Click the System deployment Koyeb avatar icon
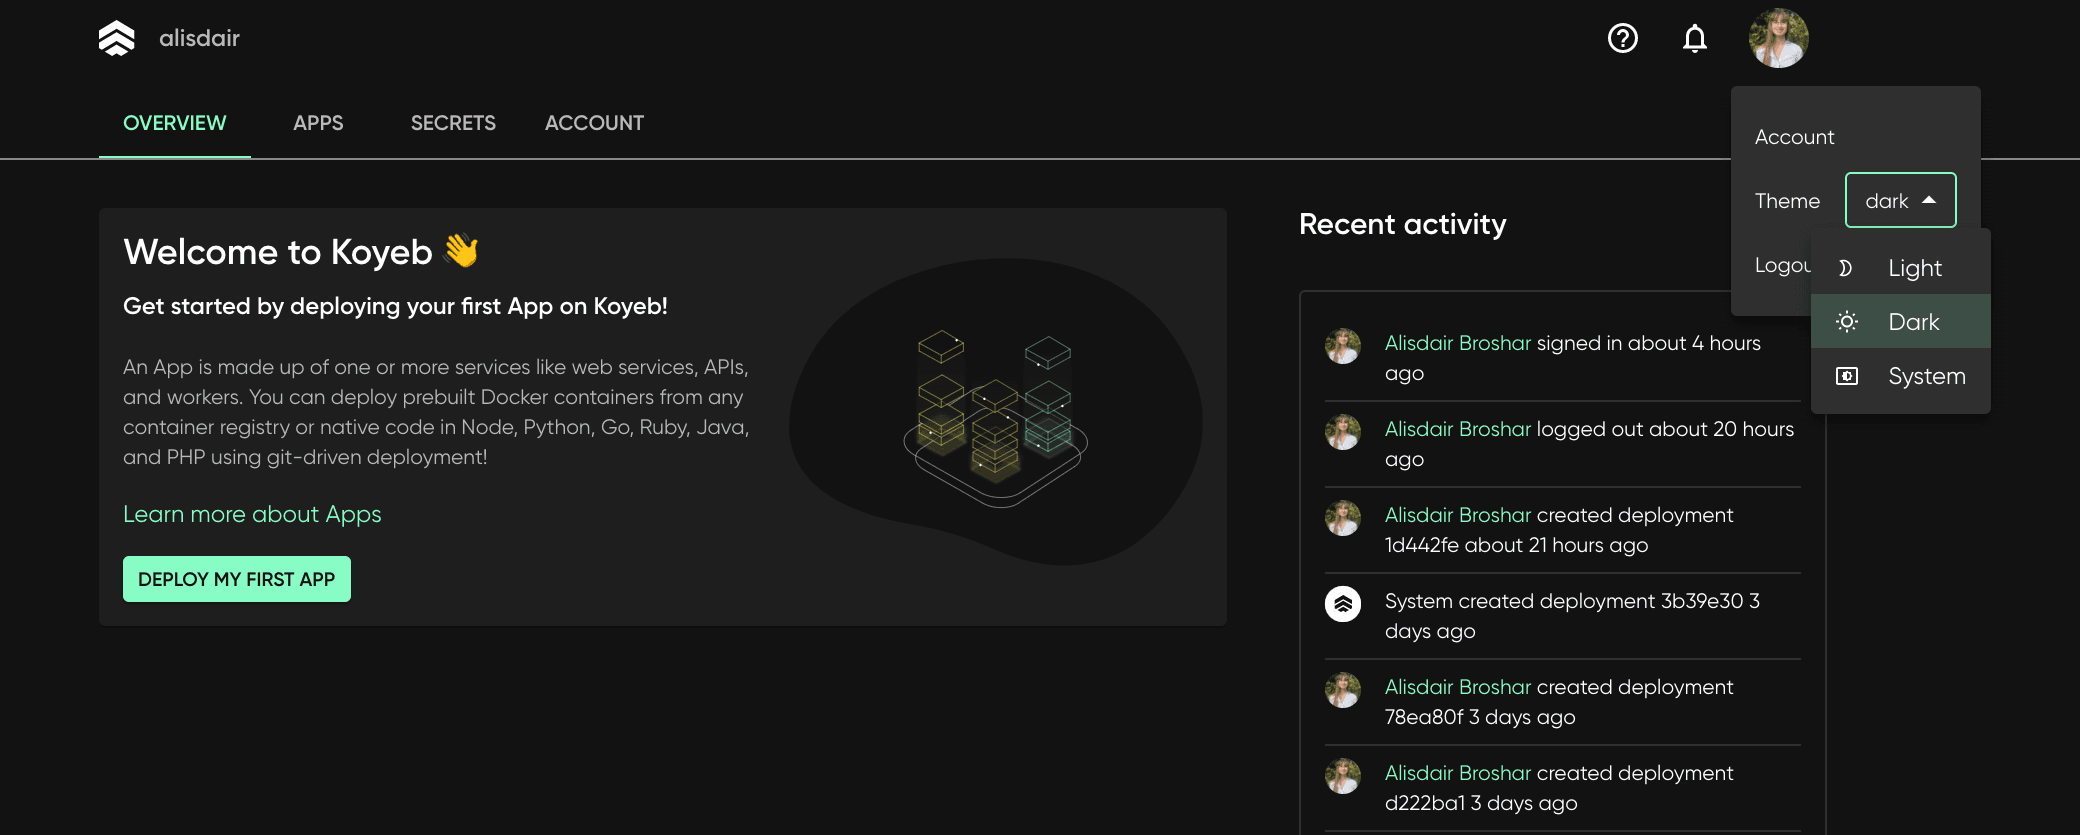 click(x=1343, y=604)
